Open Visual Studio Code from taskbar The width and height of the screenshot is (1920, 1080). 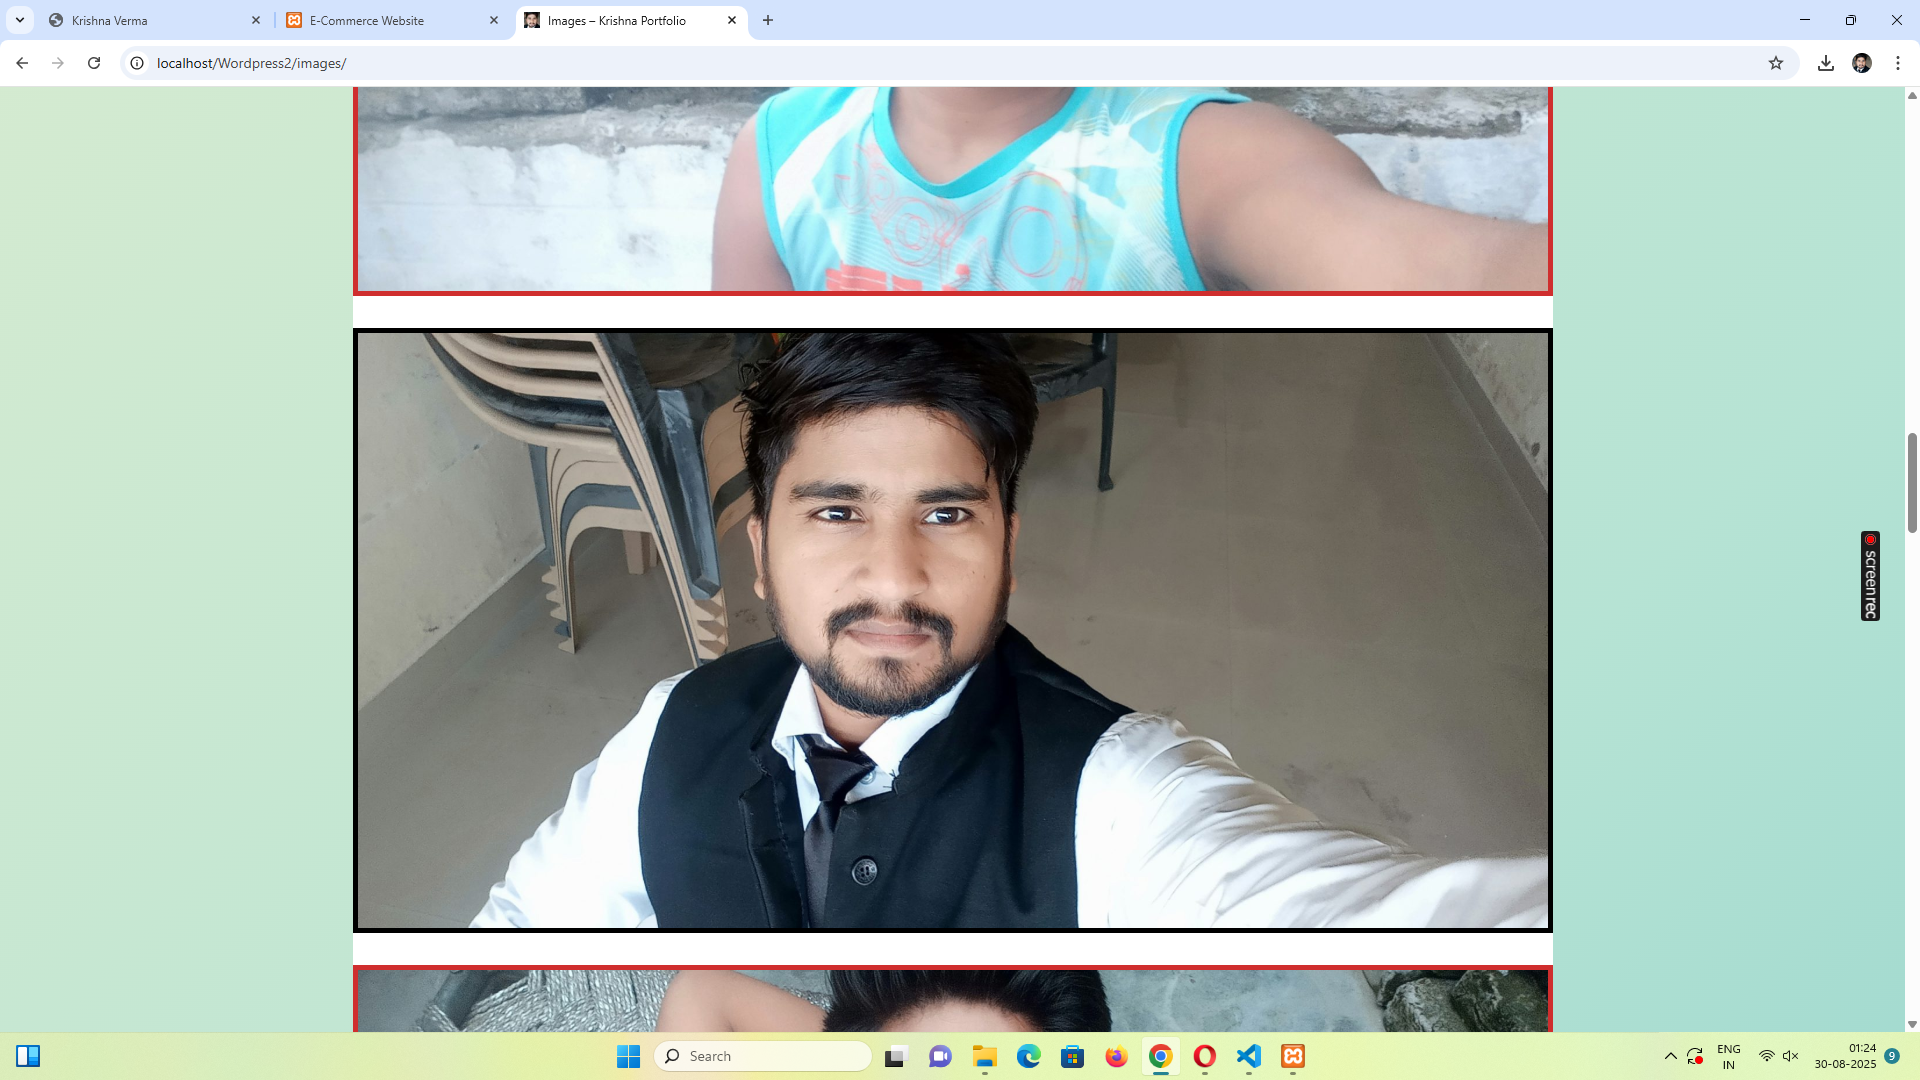(1249, 1056)
